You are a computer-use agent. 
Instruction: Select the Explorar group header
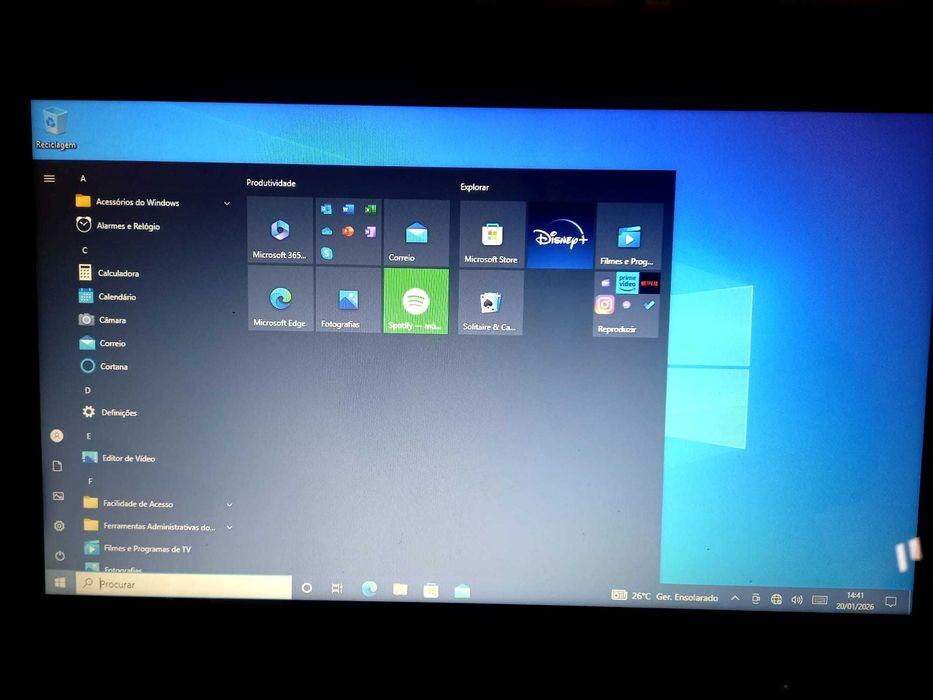point(474,187)
